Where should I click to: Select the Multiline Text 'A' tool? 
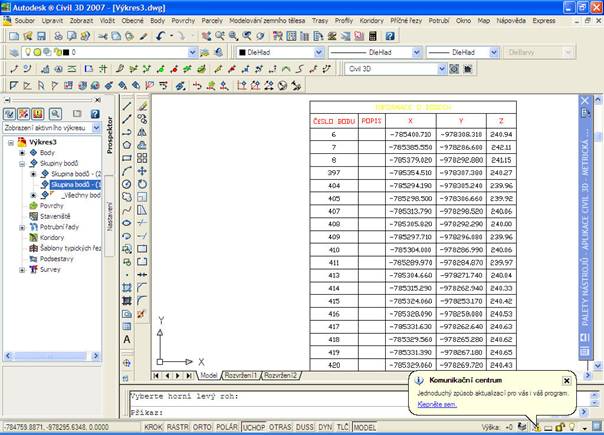click(x=127, y=339)
